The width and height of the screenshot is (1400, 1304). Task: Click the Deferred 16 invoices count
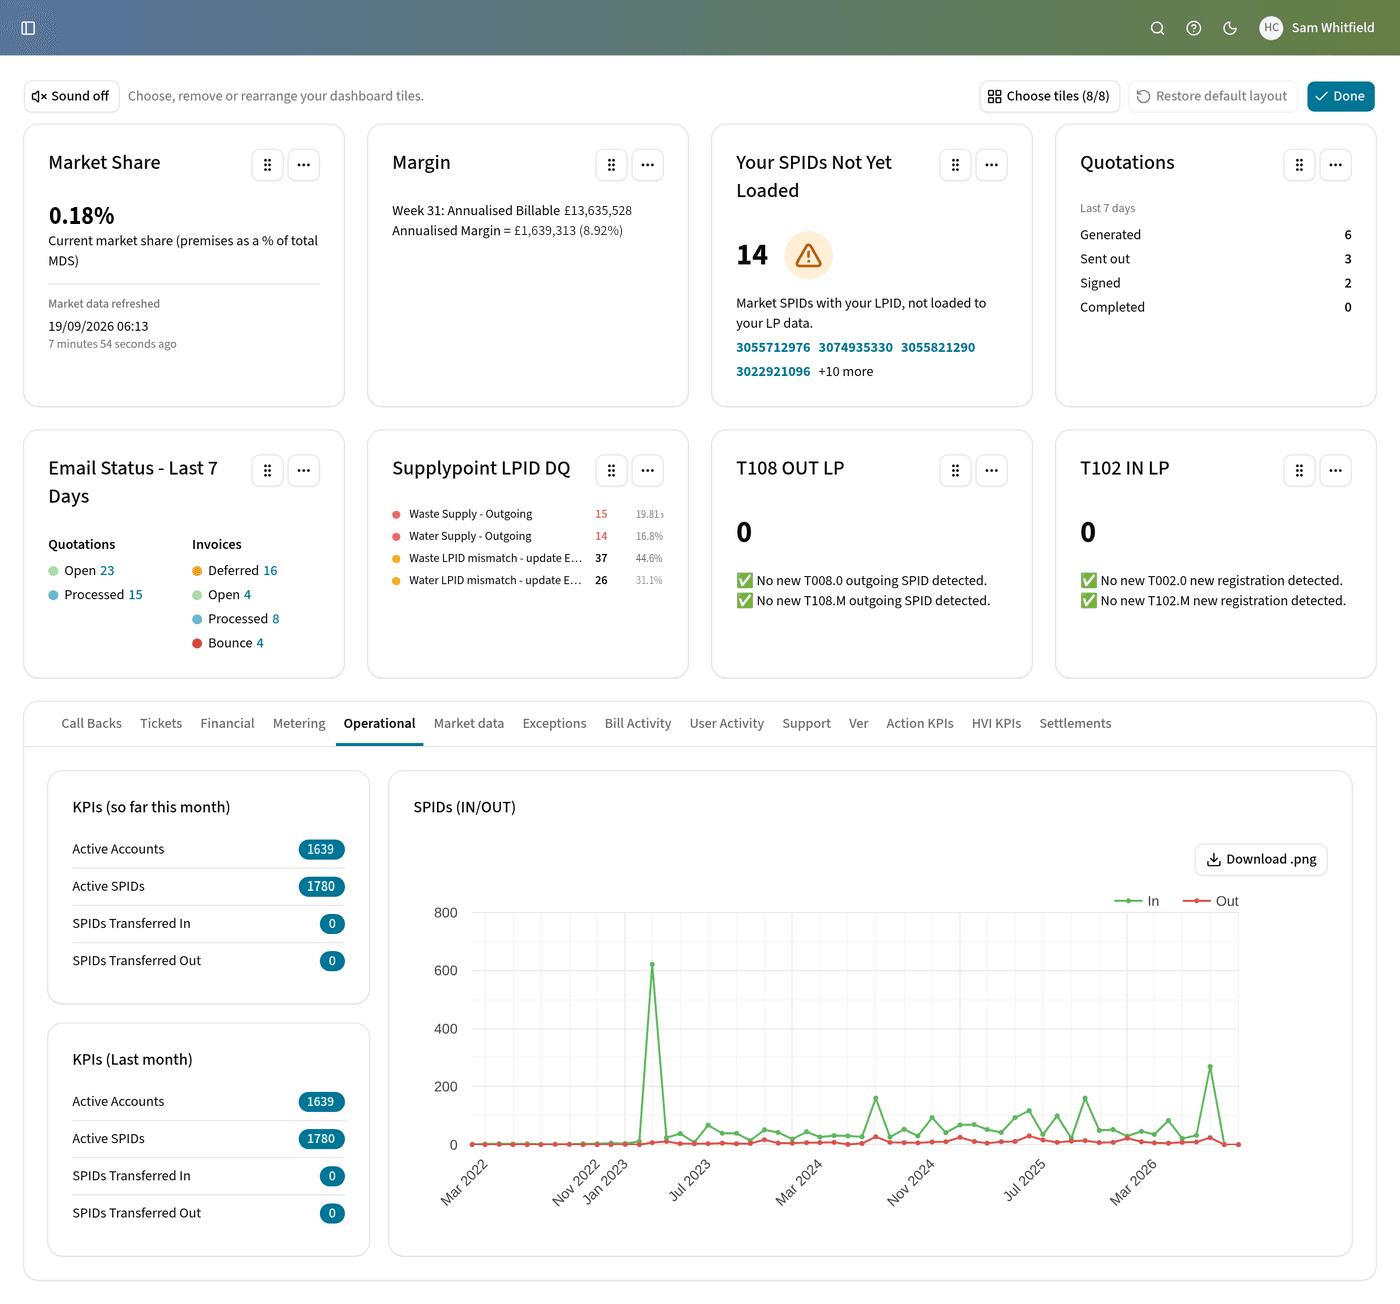pos(270,571)
